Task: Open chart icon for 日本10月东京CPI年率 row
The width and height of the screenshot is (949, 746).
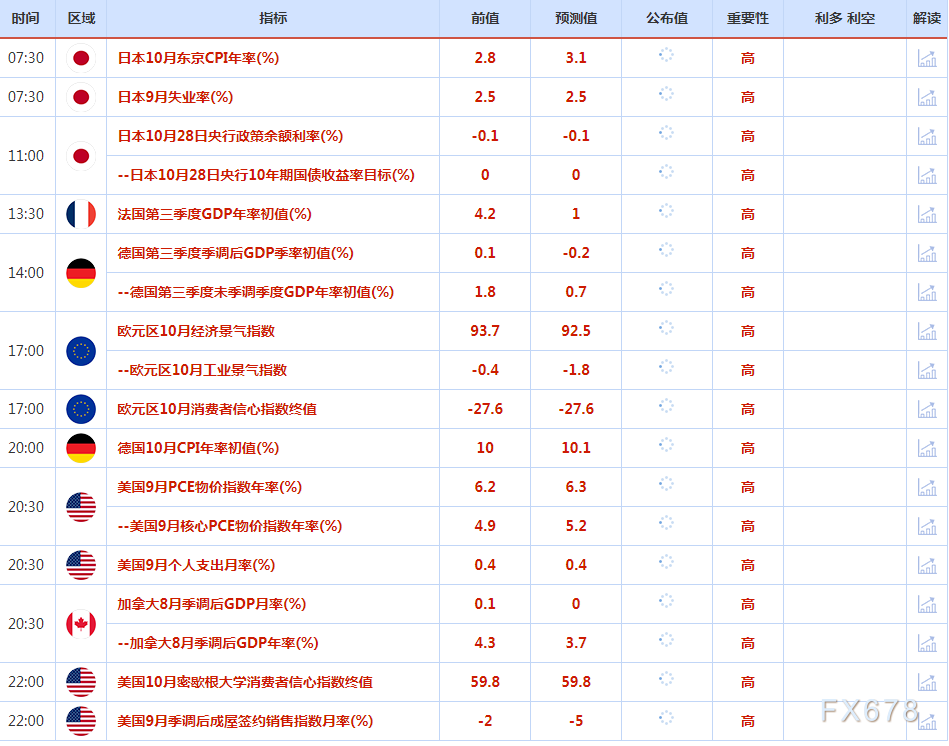Action: click(x=927, y=58)
